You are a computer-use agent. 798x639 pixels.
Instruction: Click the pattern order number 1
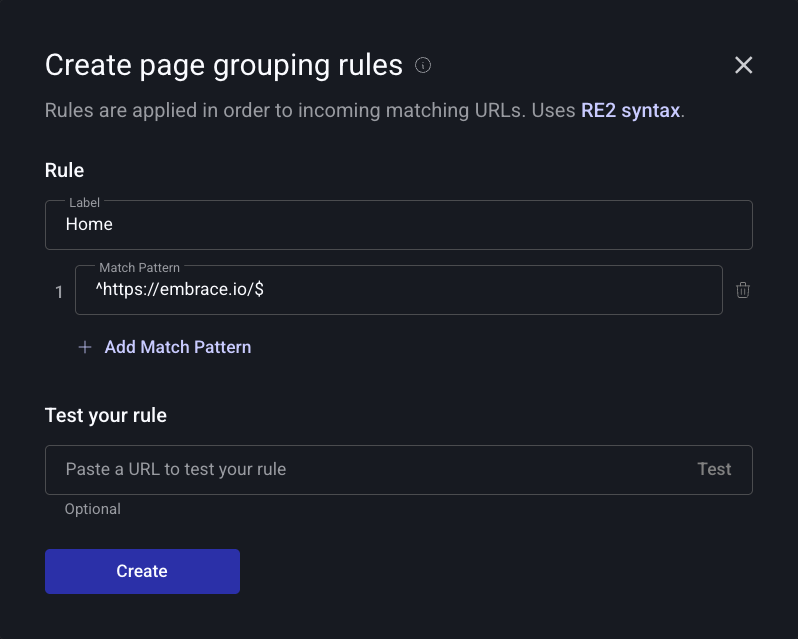coord(59,292)
